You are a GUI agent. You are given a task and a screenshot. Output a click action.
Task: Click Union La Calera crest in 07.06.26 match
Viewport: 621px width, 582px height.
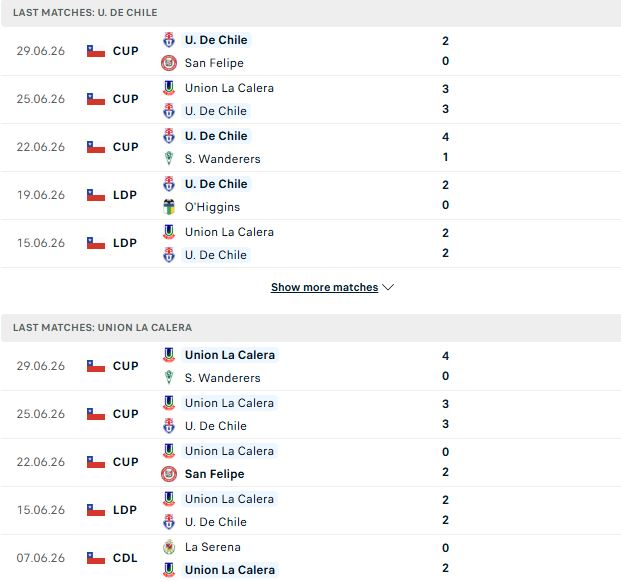(x=169, y=570)
